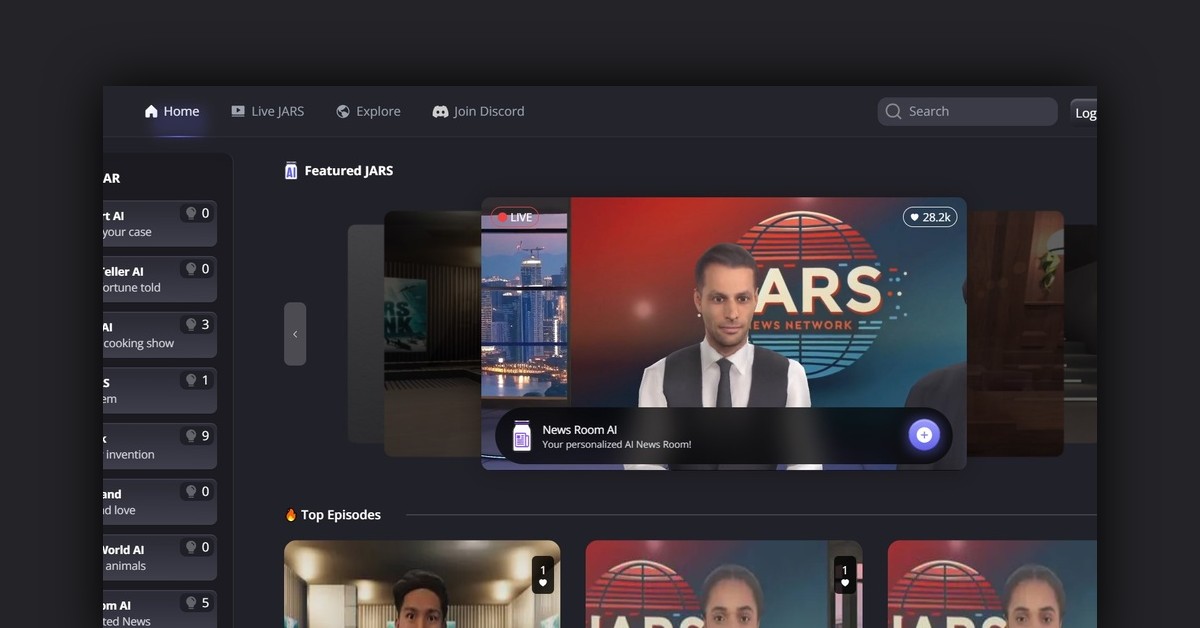This screenshot has height=628, width=1200.
Task: Like the second Top Episodes thumbnail heart
Action: [x=845, y=583]
